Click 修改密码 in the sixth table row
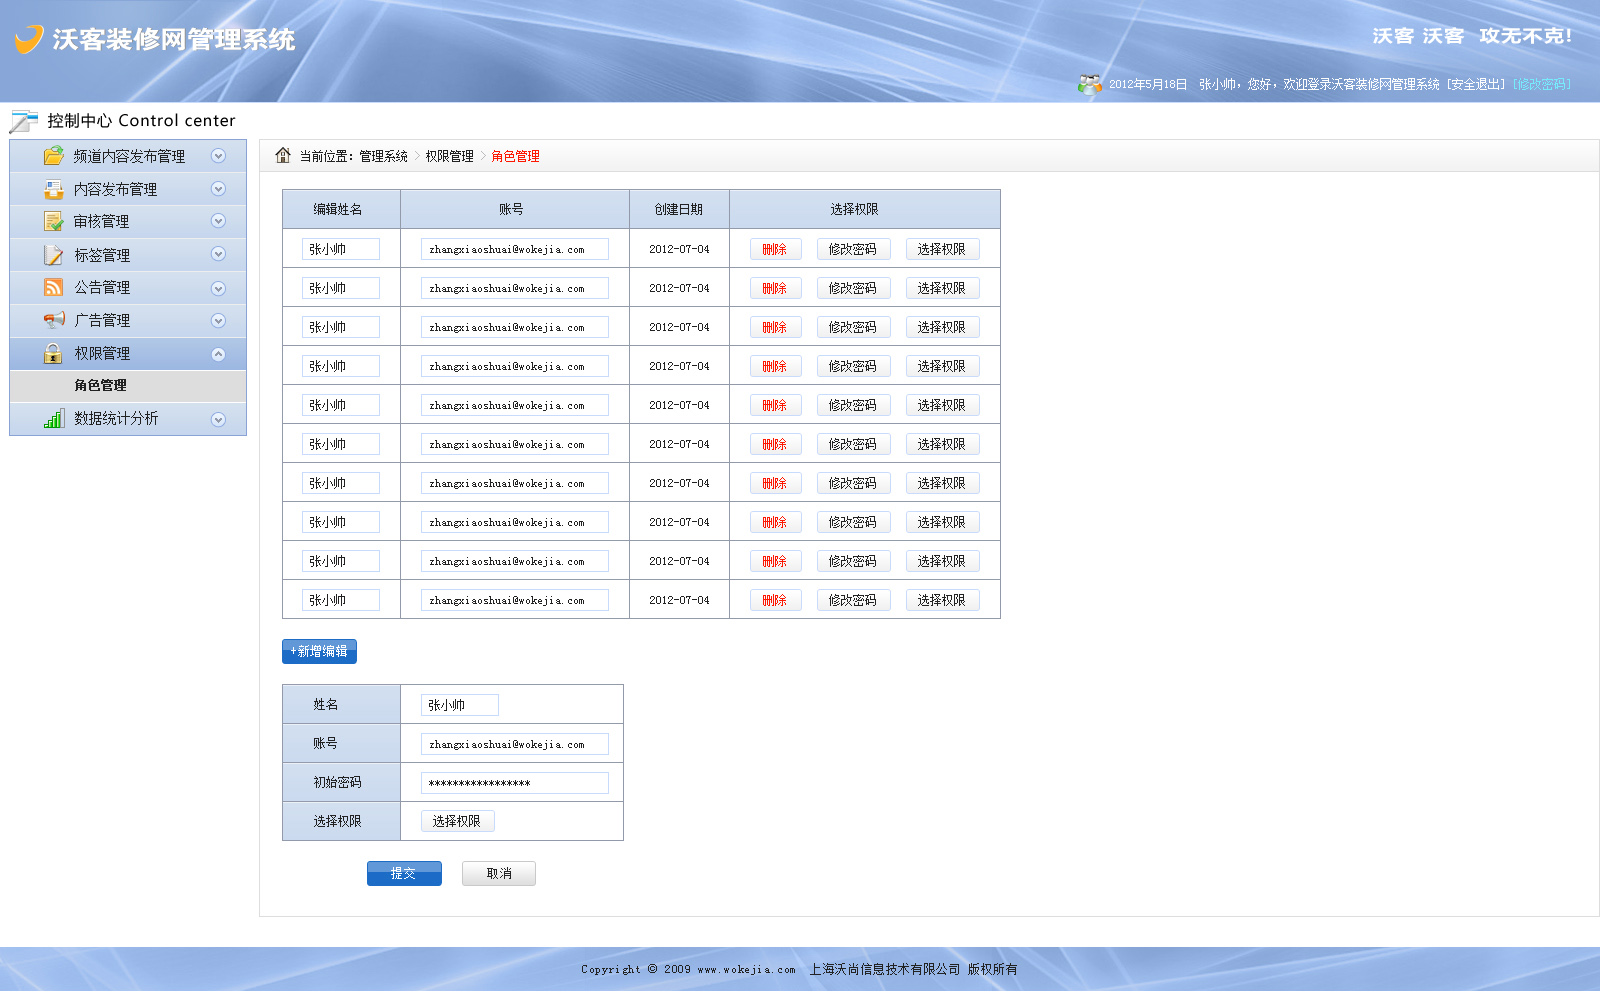This screenshot has height=1000, width=1600. pyautogui.click(x=853, y=444)
